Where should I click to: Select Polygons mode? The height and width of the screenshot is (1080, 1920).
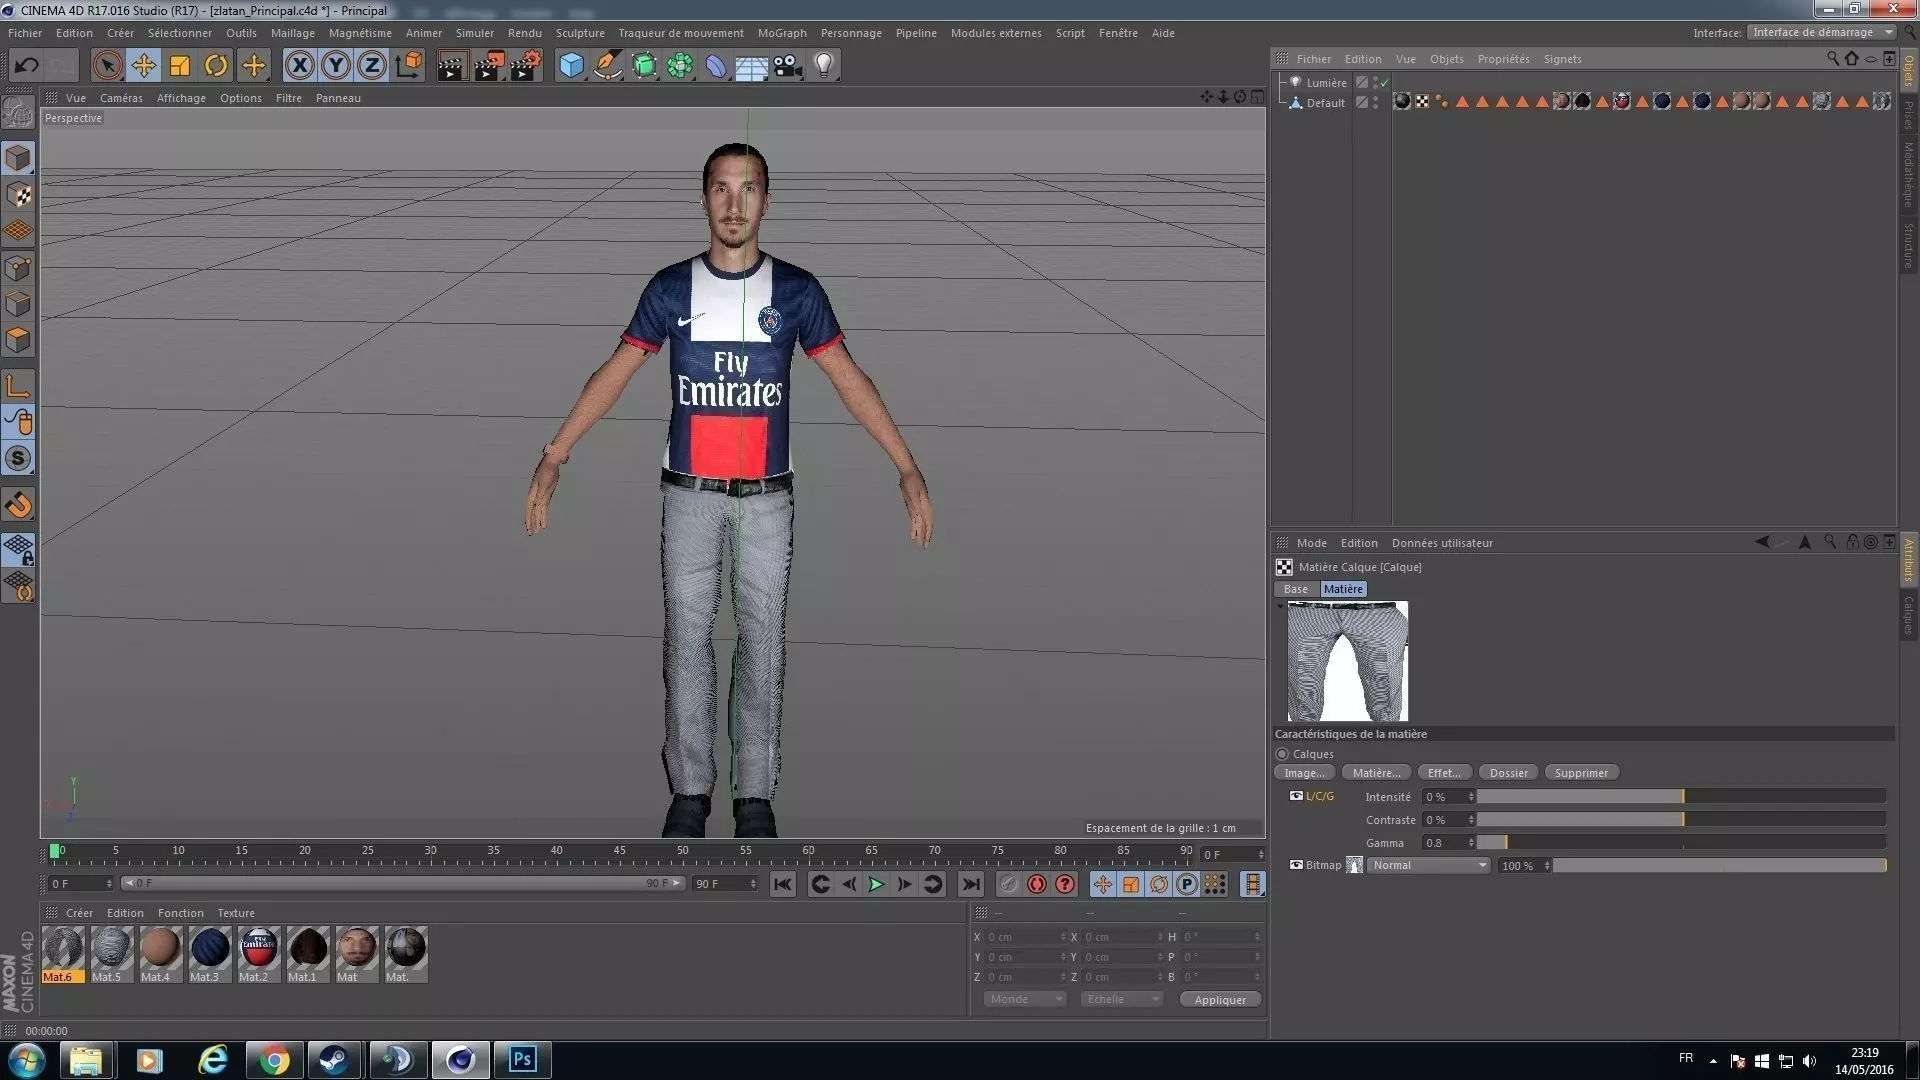pyautogui.click(x=18, y=340)
